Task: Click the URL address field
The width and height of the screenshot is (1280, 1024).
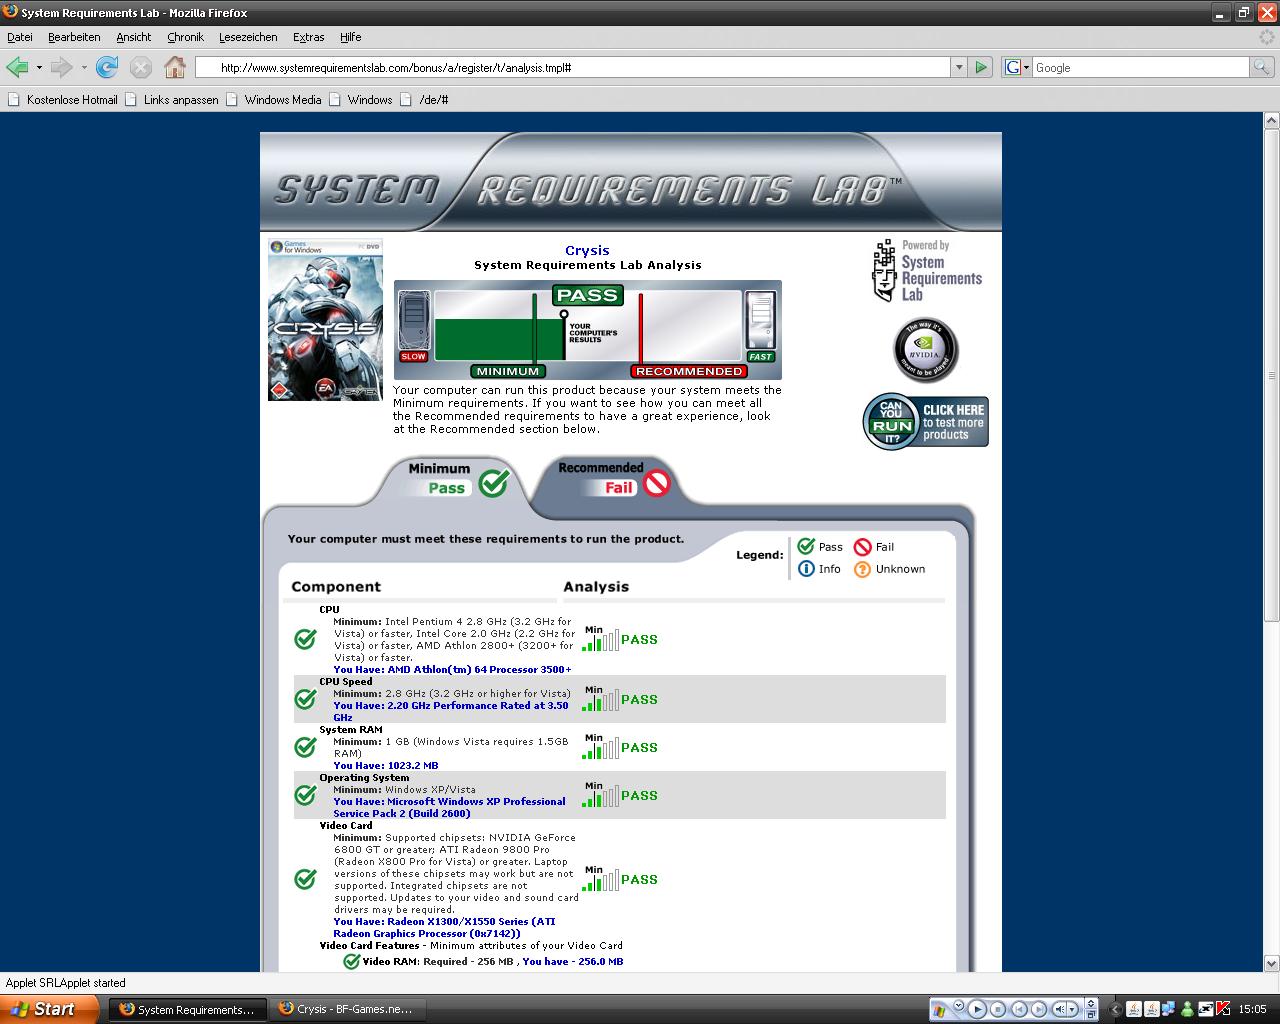Action: tap(573, 67)
